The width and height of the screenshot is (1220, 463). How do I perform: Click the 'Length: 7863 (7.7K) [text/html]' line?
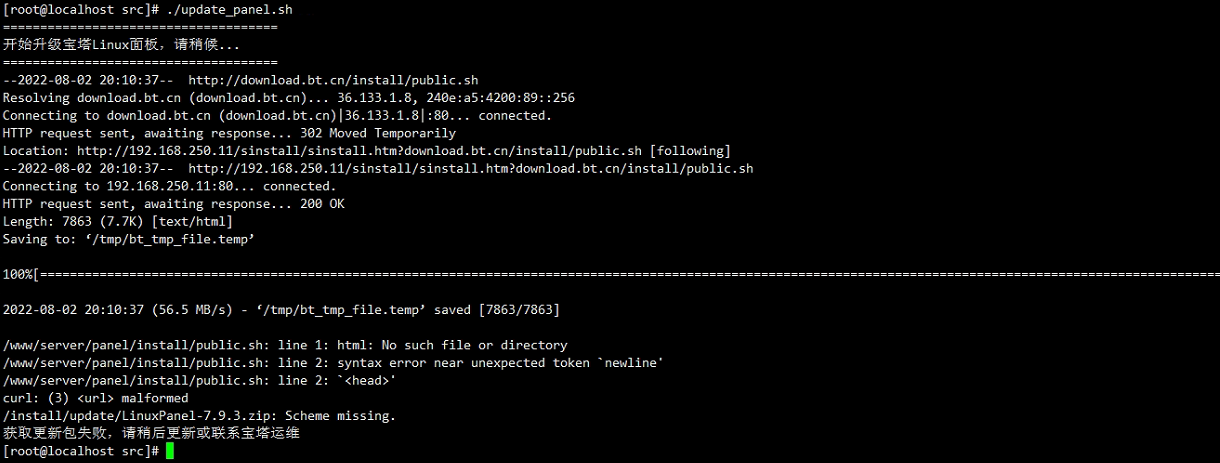[117, 221]
